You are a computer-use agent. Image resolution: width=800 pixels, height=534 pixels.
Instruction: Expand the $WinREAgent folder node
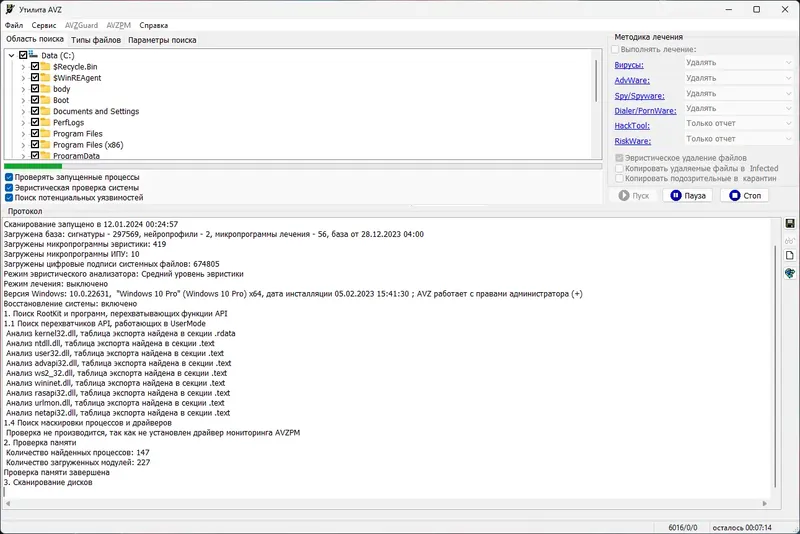23,78
